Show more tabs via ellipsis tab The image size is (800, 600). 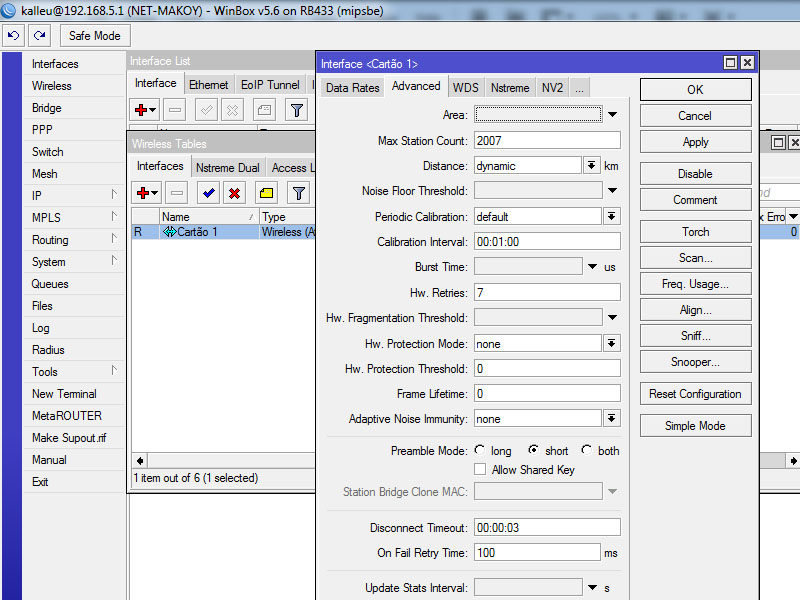(579, 88)
